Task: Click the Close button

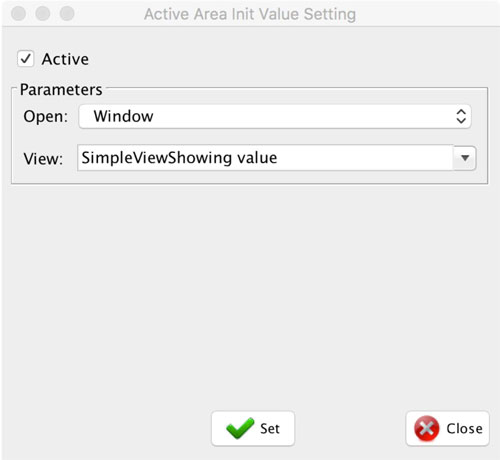Action: tap(448, 428)
